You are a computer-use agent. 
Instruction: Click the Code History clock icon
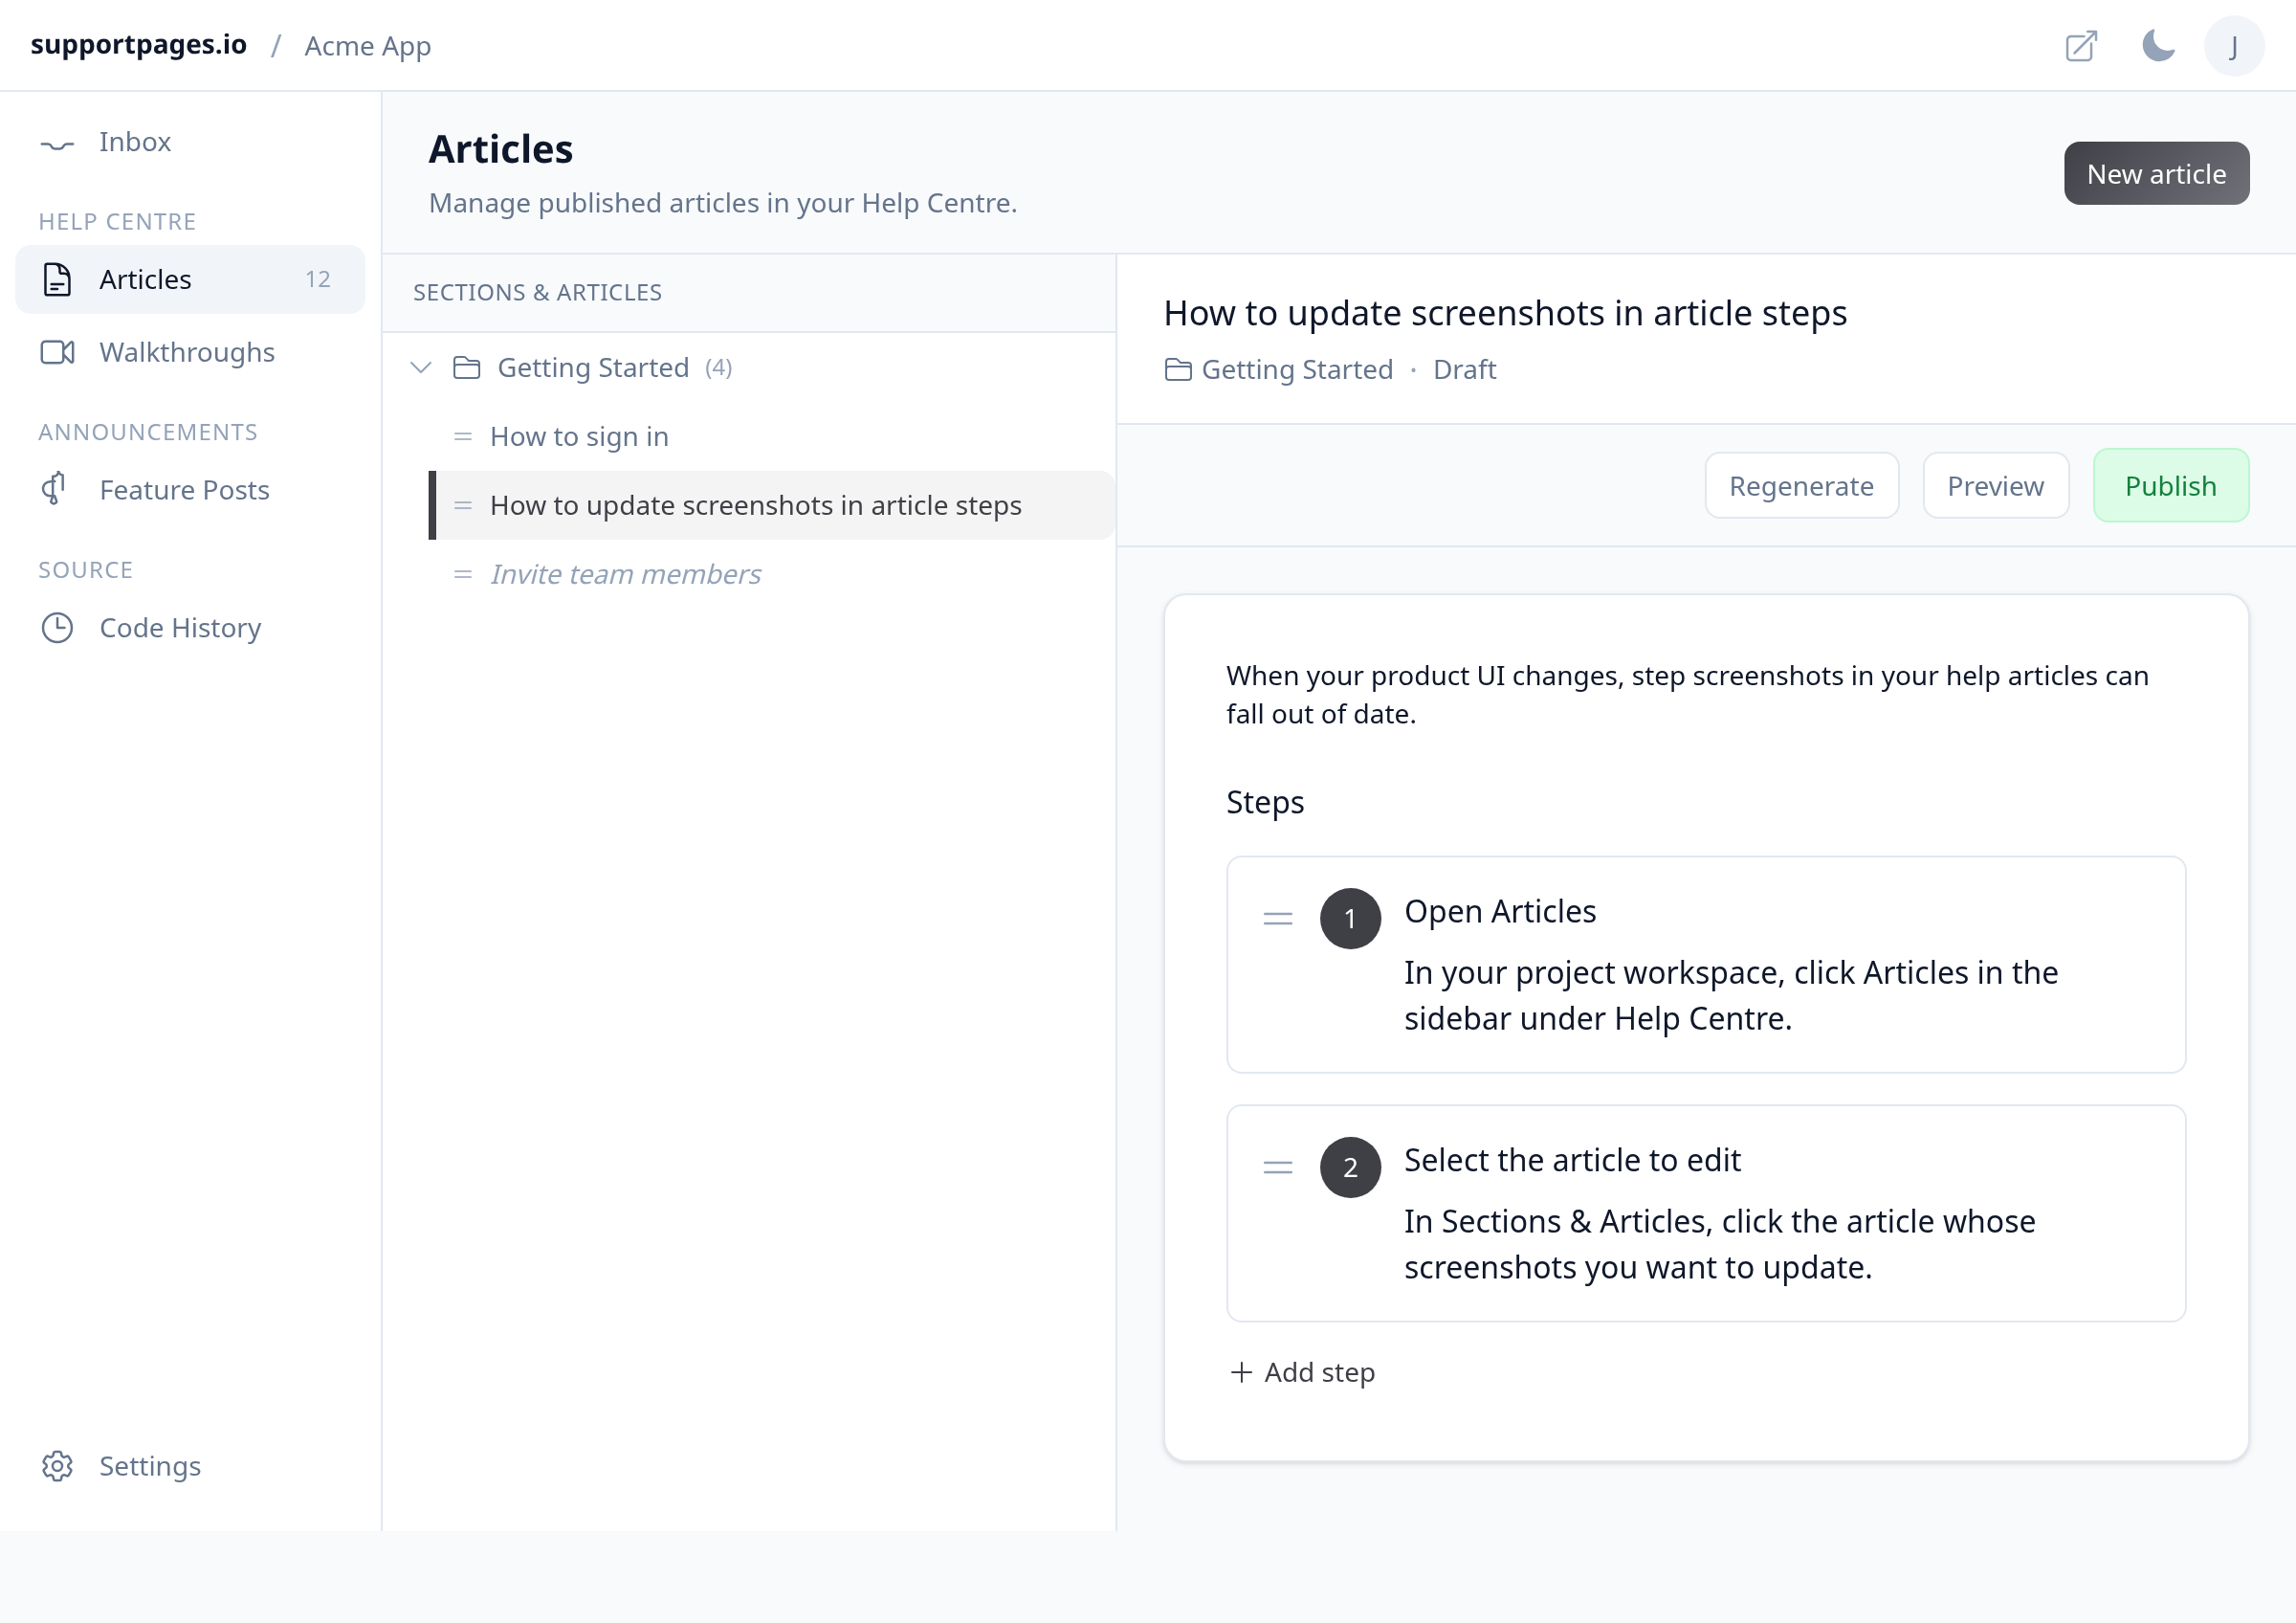(x=57, y=627)
